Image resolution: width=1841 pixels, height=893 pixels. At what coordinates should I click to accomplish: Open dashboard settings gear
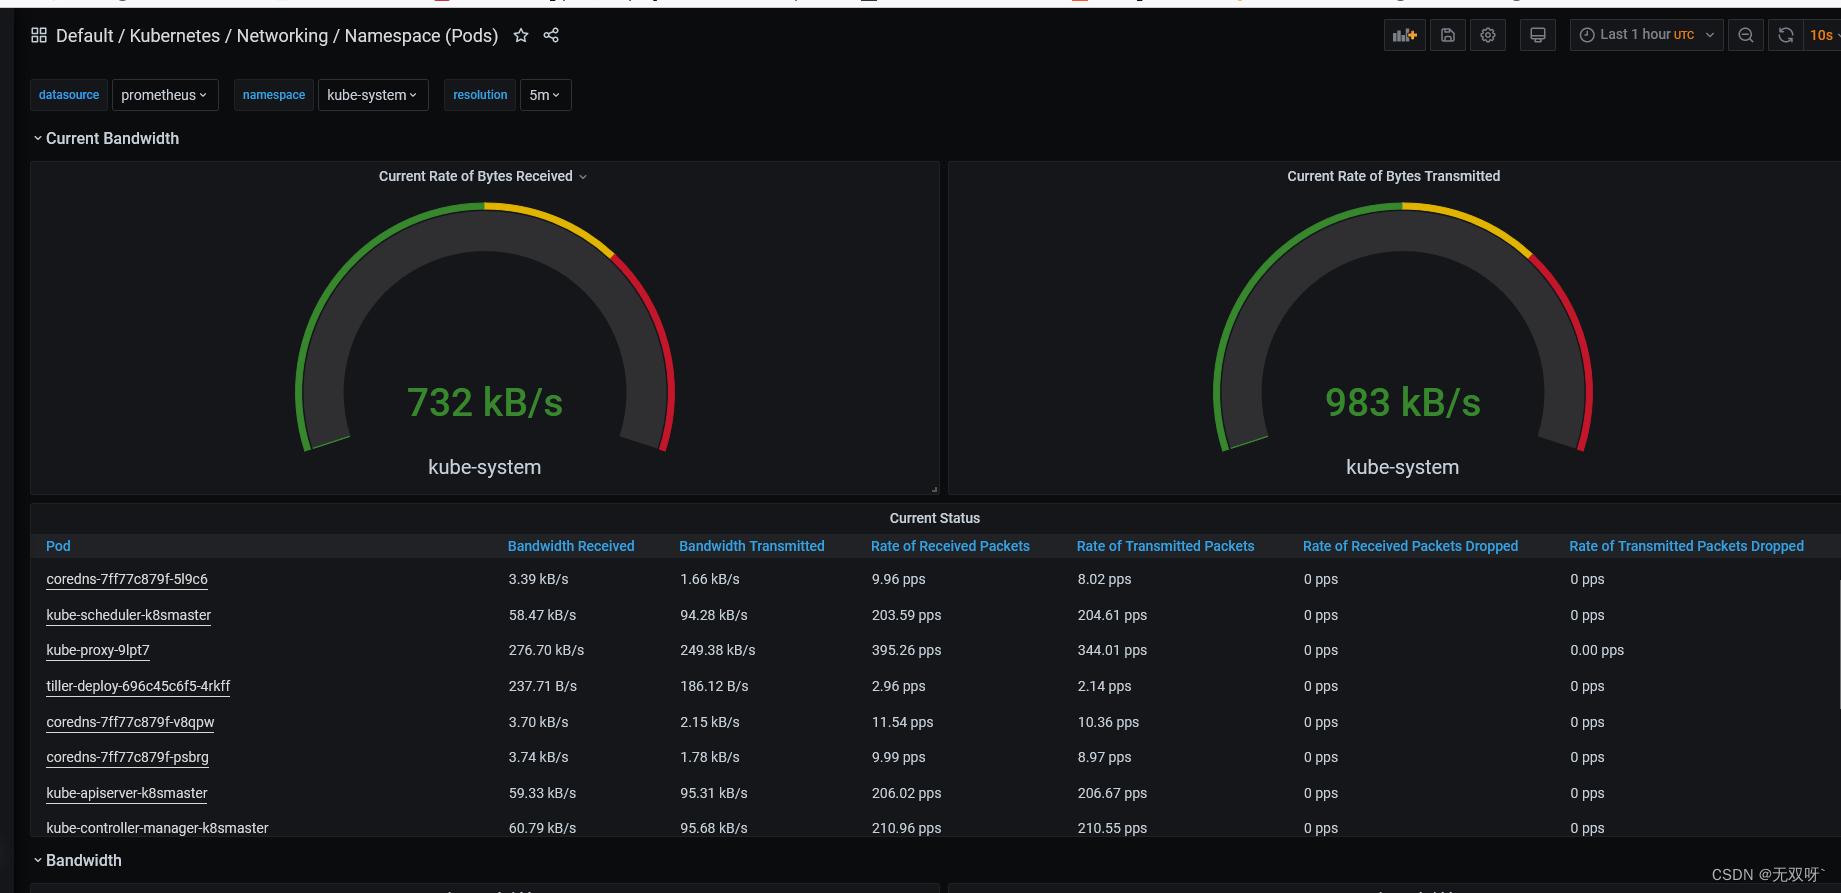pyautogui.click(x=1488, y=35)
